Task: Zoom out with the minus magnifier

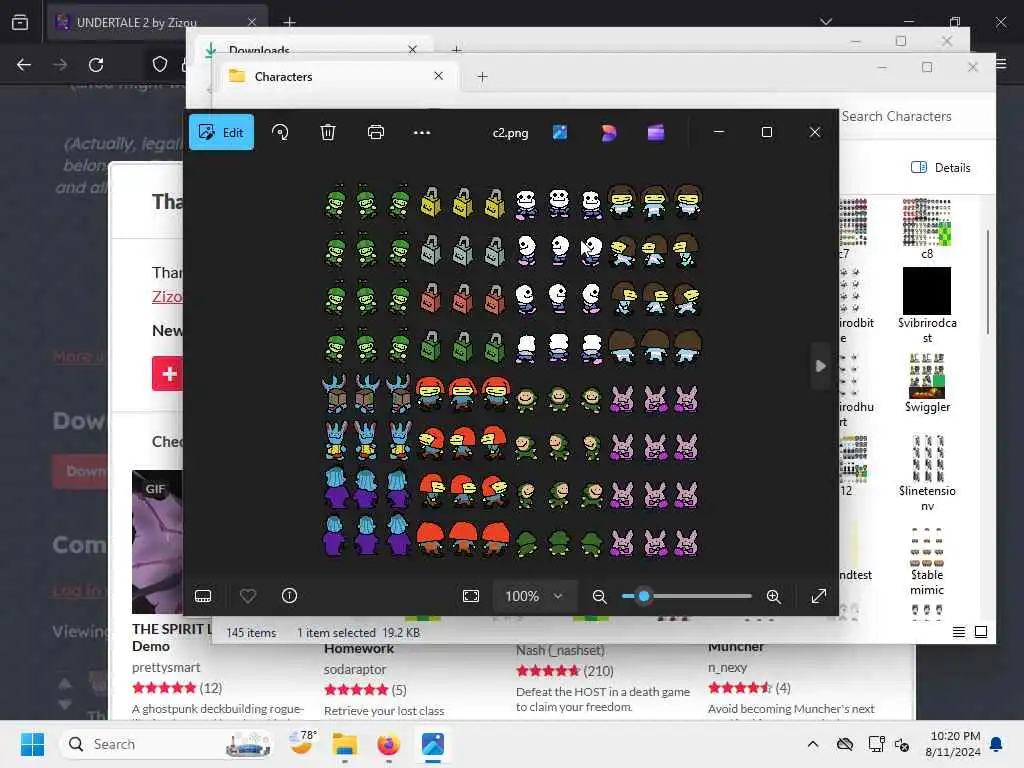Action: tap(599, 596)
